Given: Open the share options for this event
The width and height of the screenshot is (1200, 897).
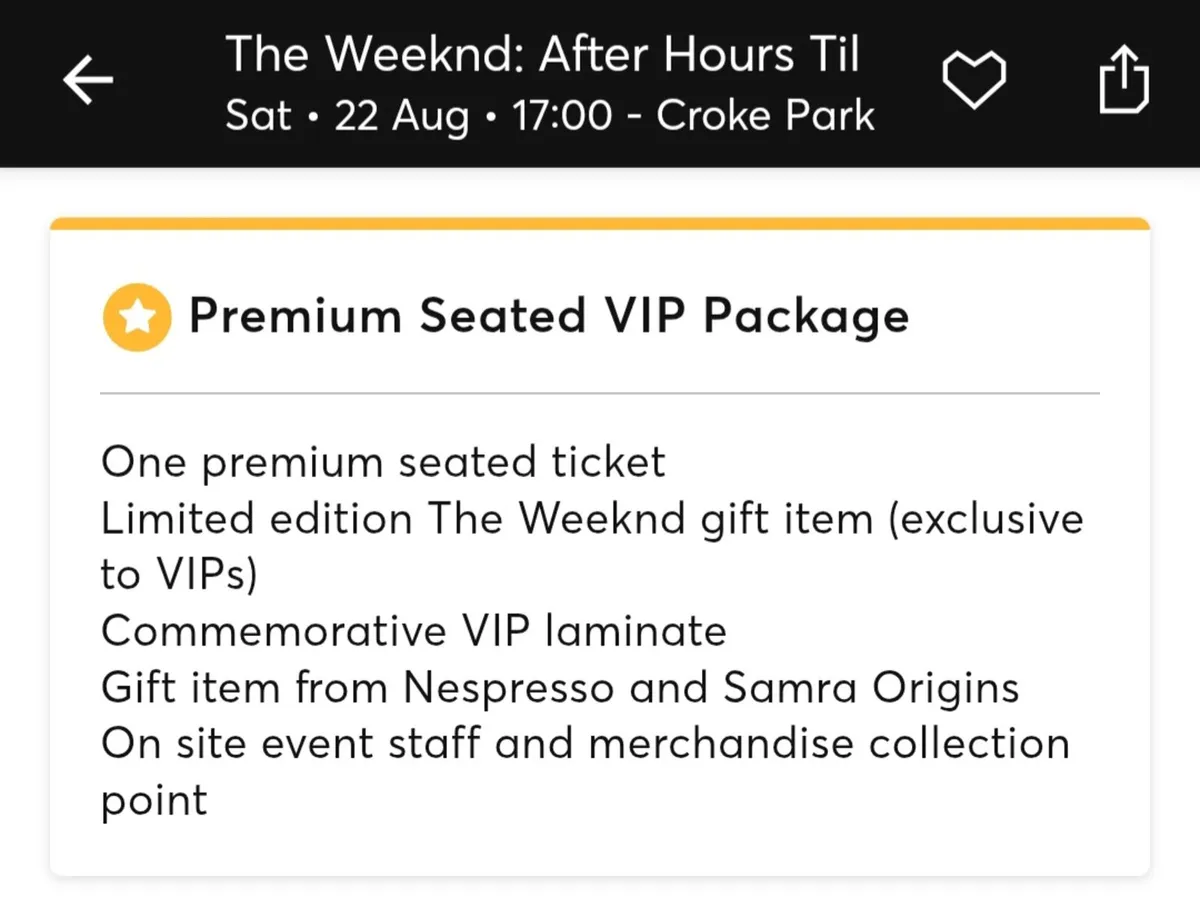Looking at the screenshot, I should pos(1124,80).
